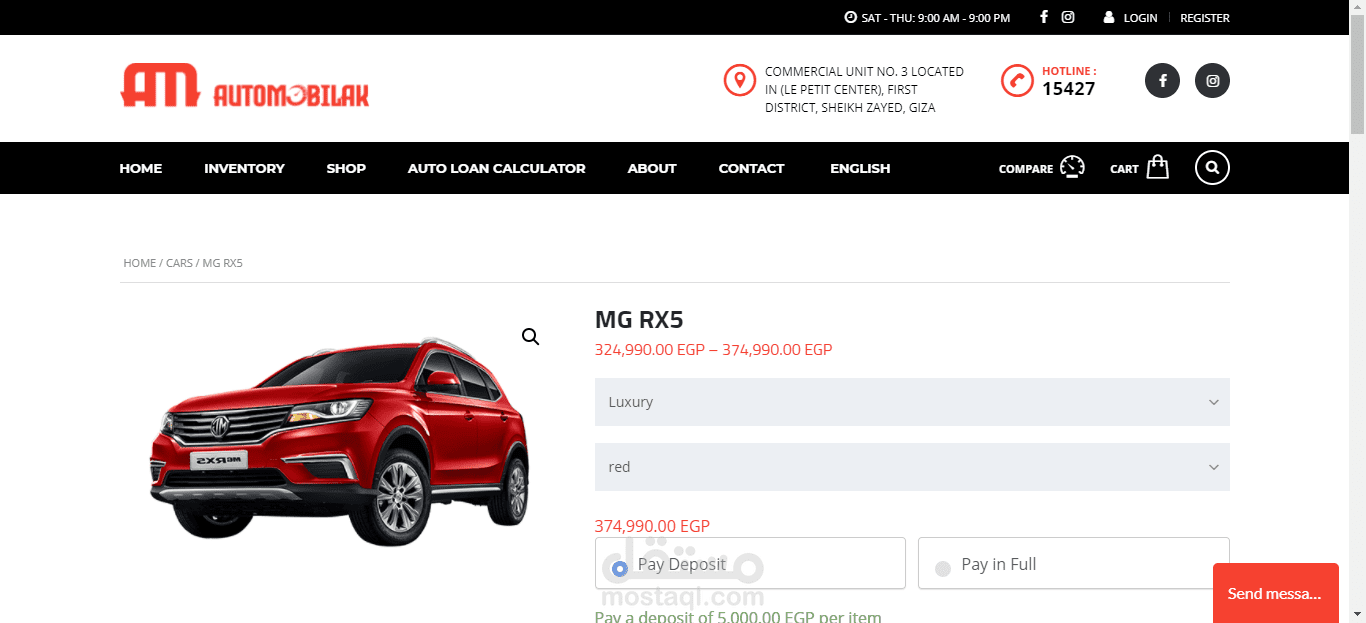Open the About menu item
The image size is (1366, 623).
pyautogui.click(x=652, y=168)
